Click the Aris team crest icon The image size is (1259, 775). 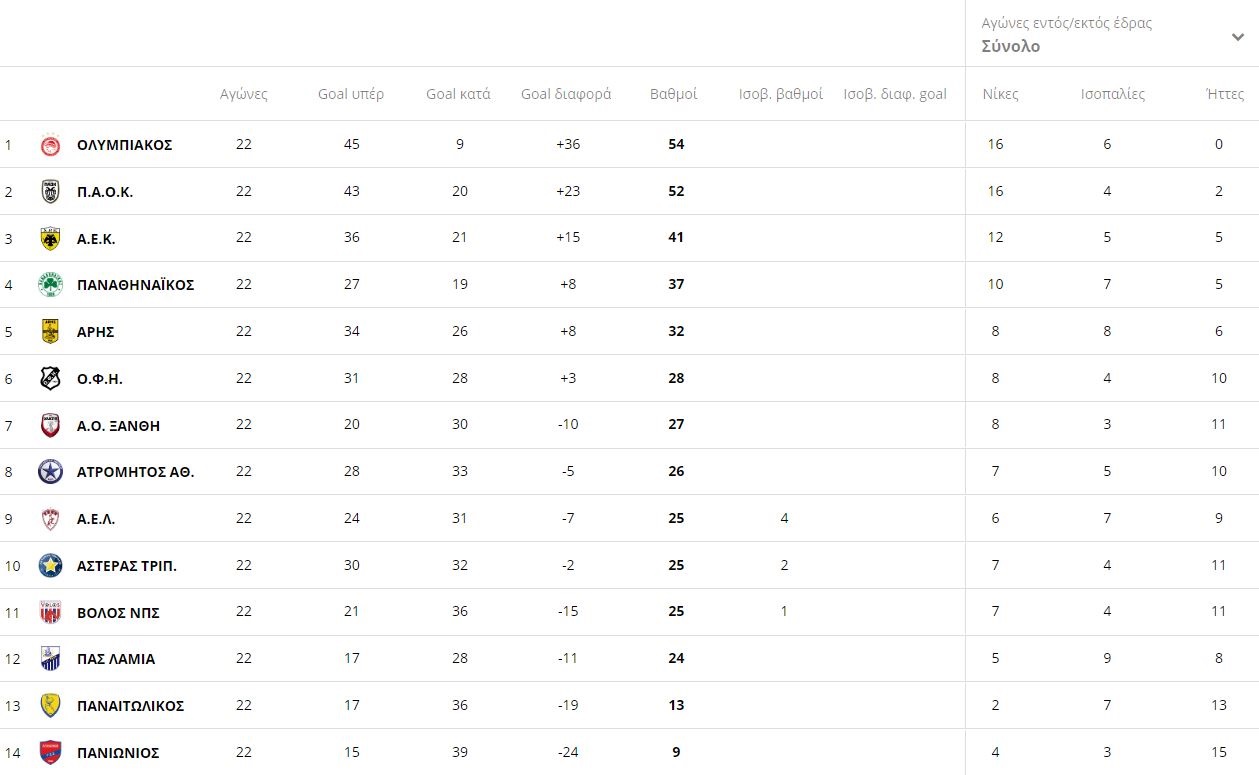[50, 332]
